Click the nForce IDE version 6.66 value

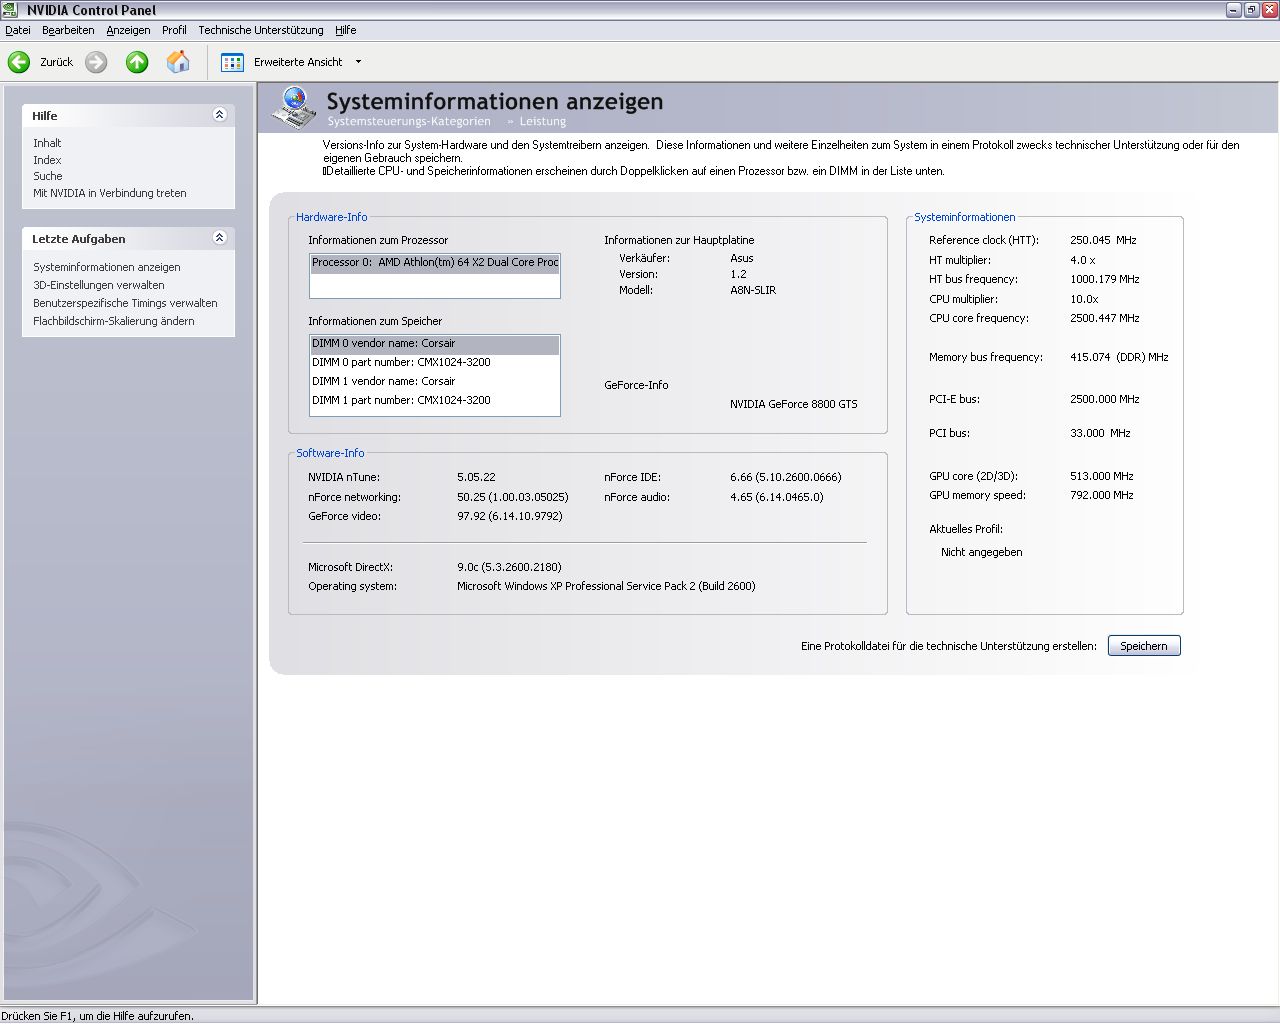click(785, 477)
